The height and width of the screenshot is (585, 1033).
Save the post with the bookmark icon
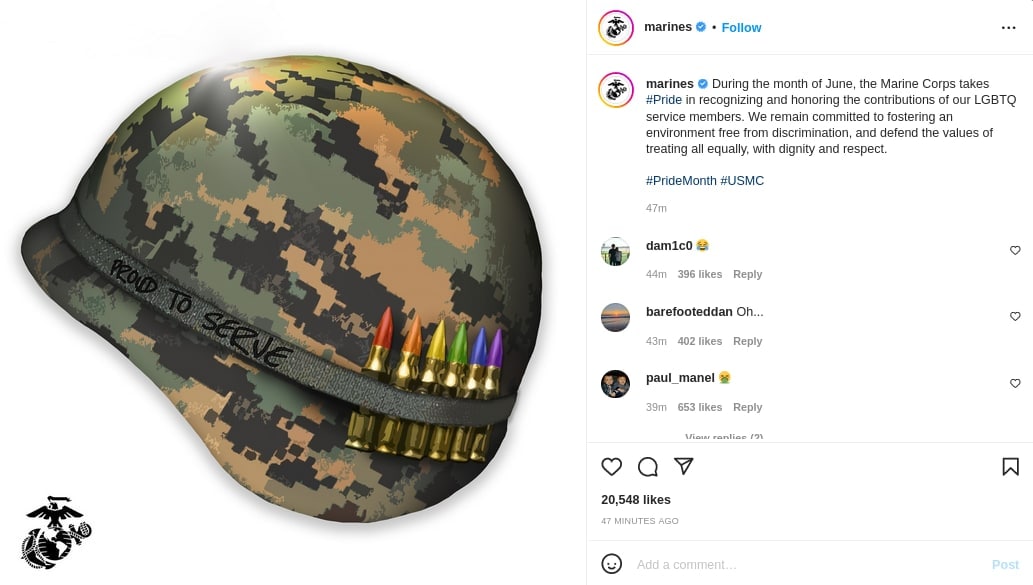point(1011,466)
